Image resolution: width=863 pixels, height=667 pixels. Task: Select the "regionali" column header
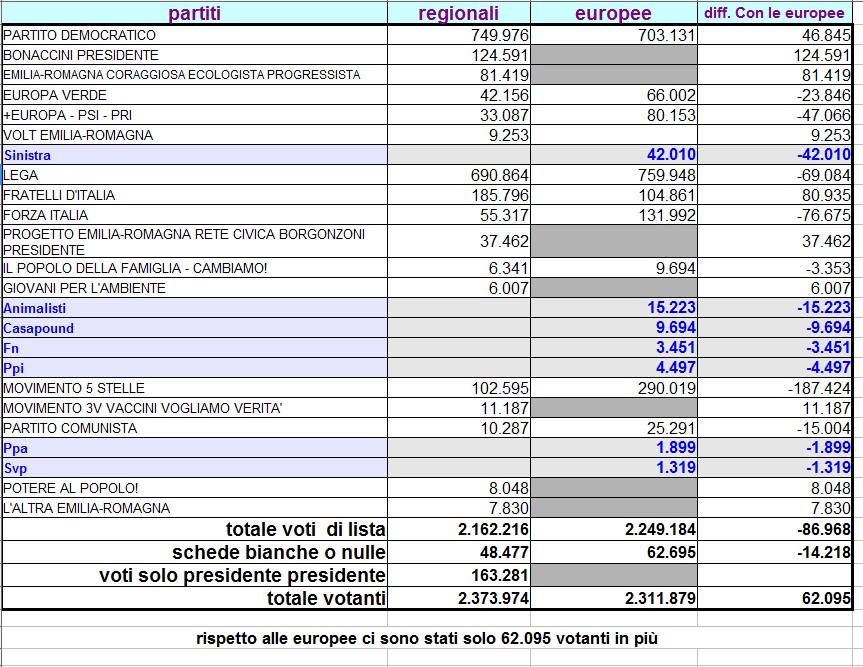pos(458,13)
